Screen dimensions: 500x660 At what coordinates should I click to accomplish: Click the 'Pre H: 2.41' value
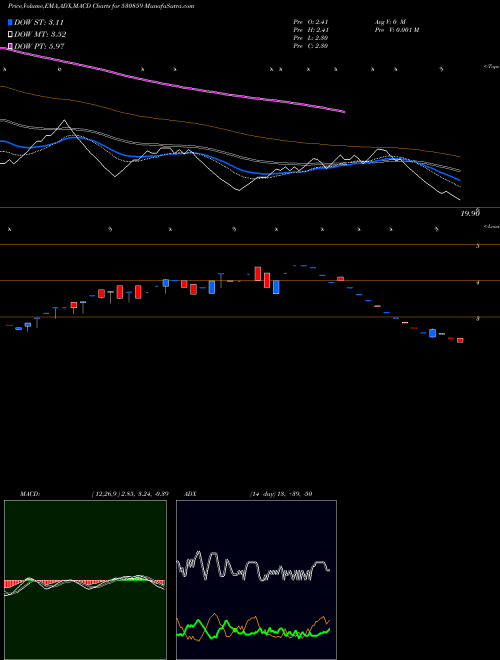pos(311,30)
